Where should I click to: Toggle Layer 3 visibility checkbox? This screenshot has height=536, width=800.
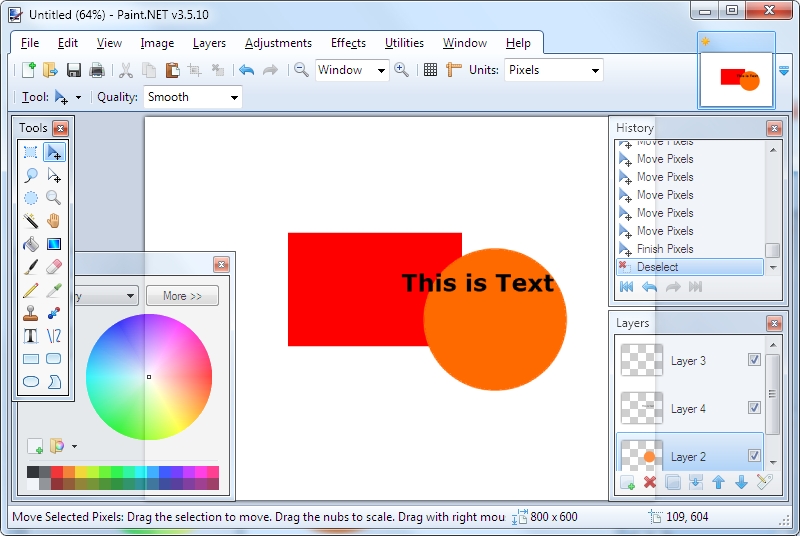pyautogui.click(x=754, y=360)
